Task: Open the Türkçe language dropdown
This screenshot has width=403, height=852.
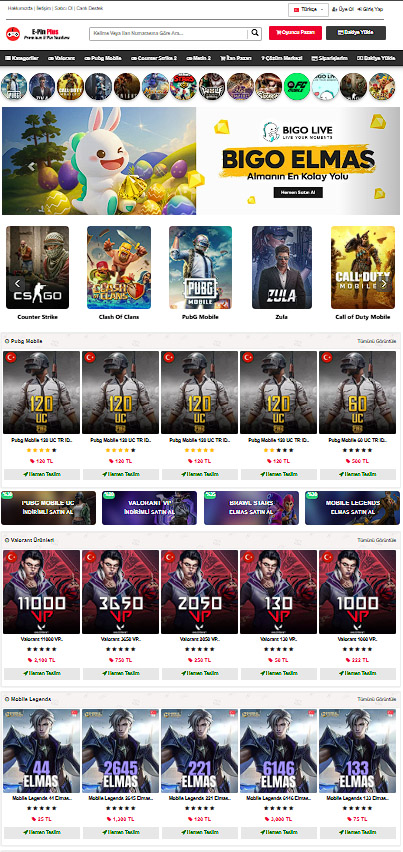Action: [308, 10]
